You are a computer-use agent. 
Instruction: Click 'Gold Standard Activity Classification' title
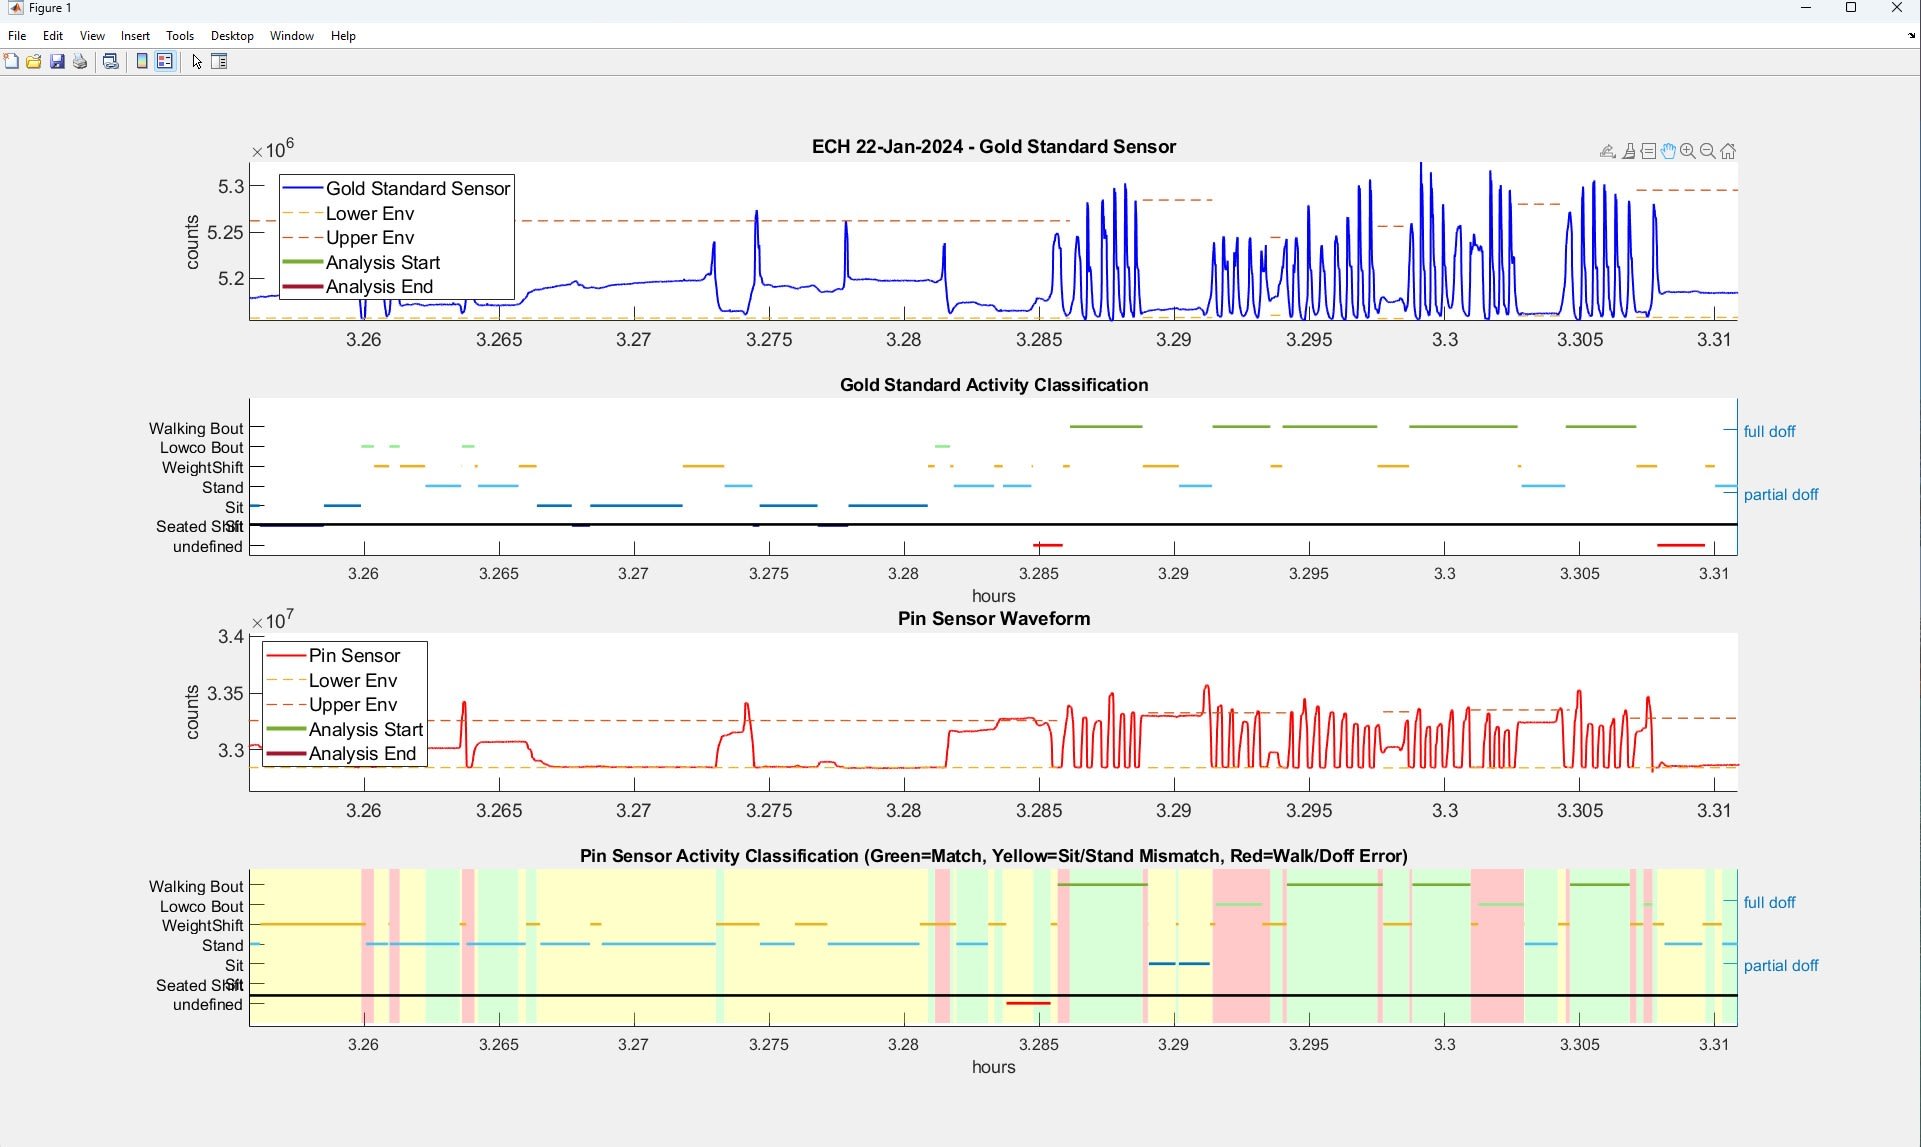coord(994,385)
